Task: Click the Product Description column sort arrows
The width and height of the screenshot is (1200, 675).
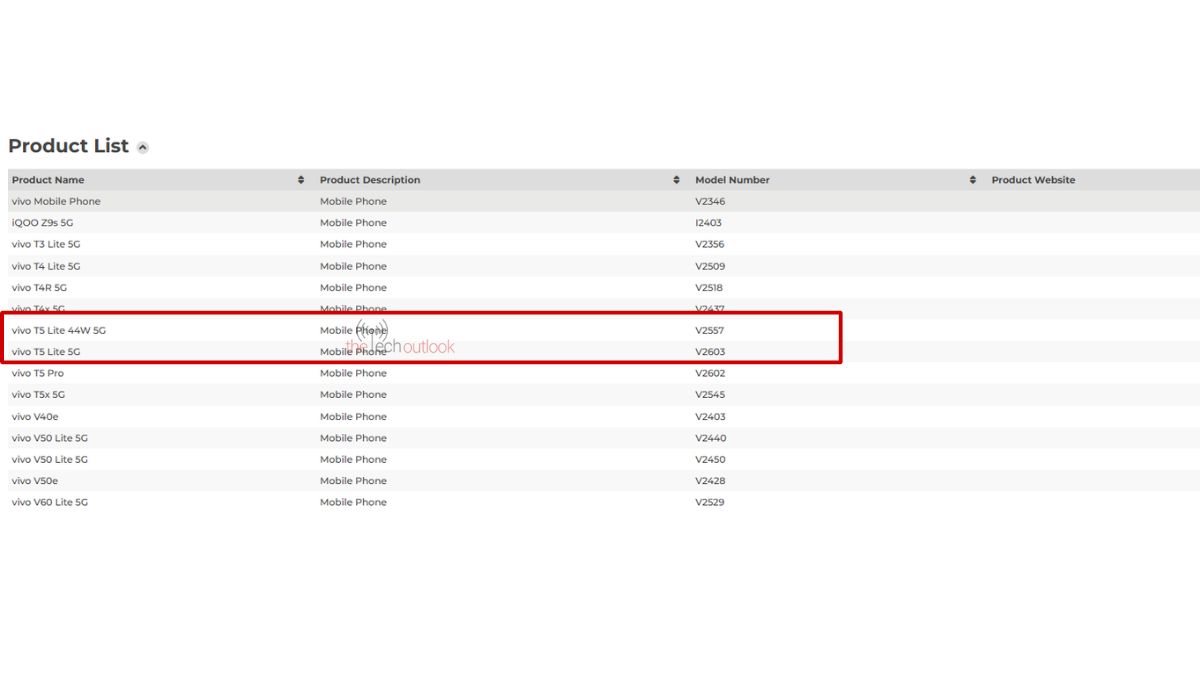Action: pos(677,180)
